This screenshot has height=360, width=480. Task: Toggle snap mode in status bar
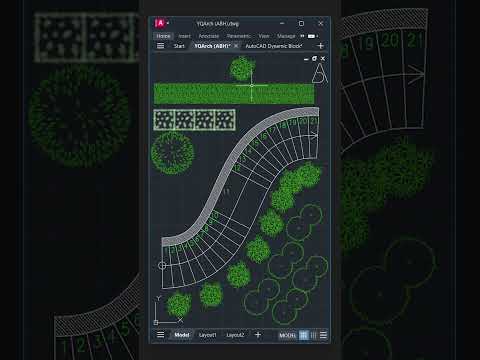313,335
